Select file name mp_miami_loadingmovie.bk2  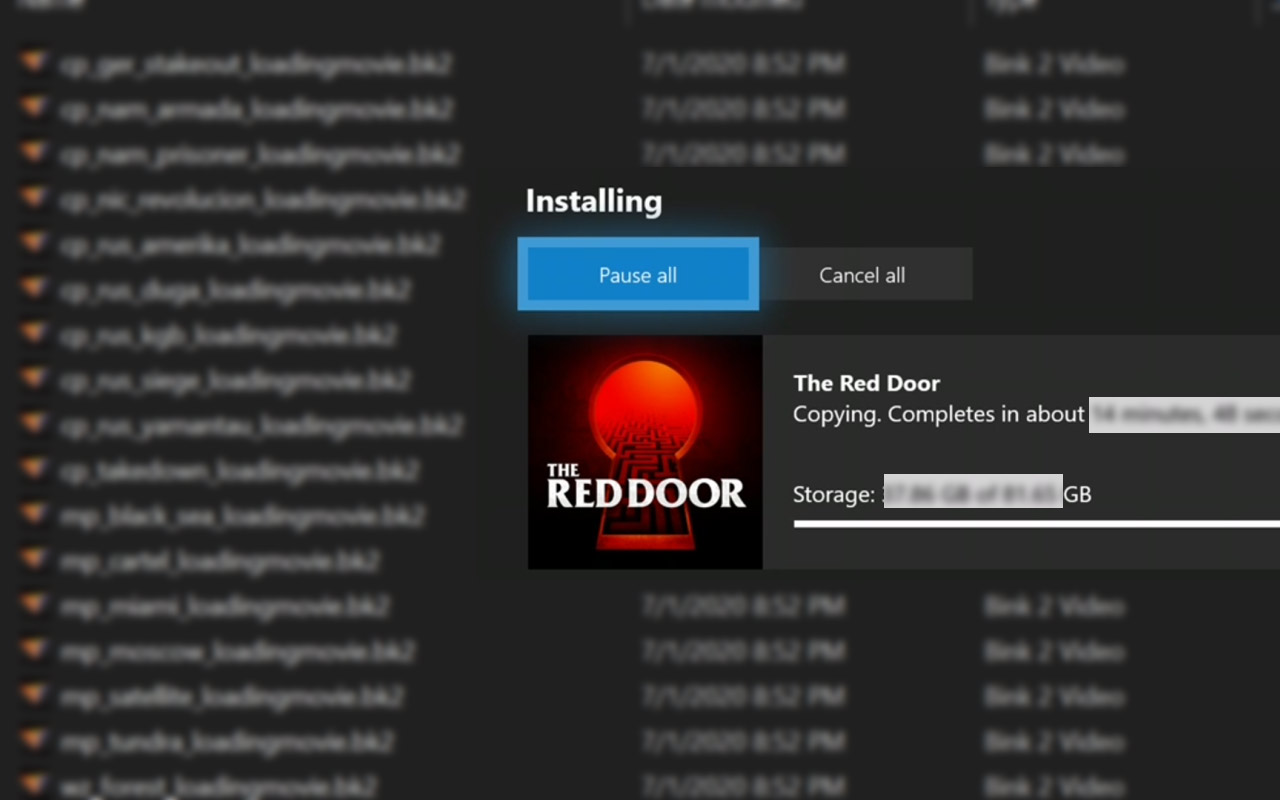tap(224, 606)
